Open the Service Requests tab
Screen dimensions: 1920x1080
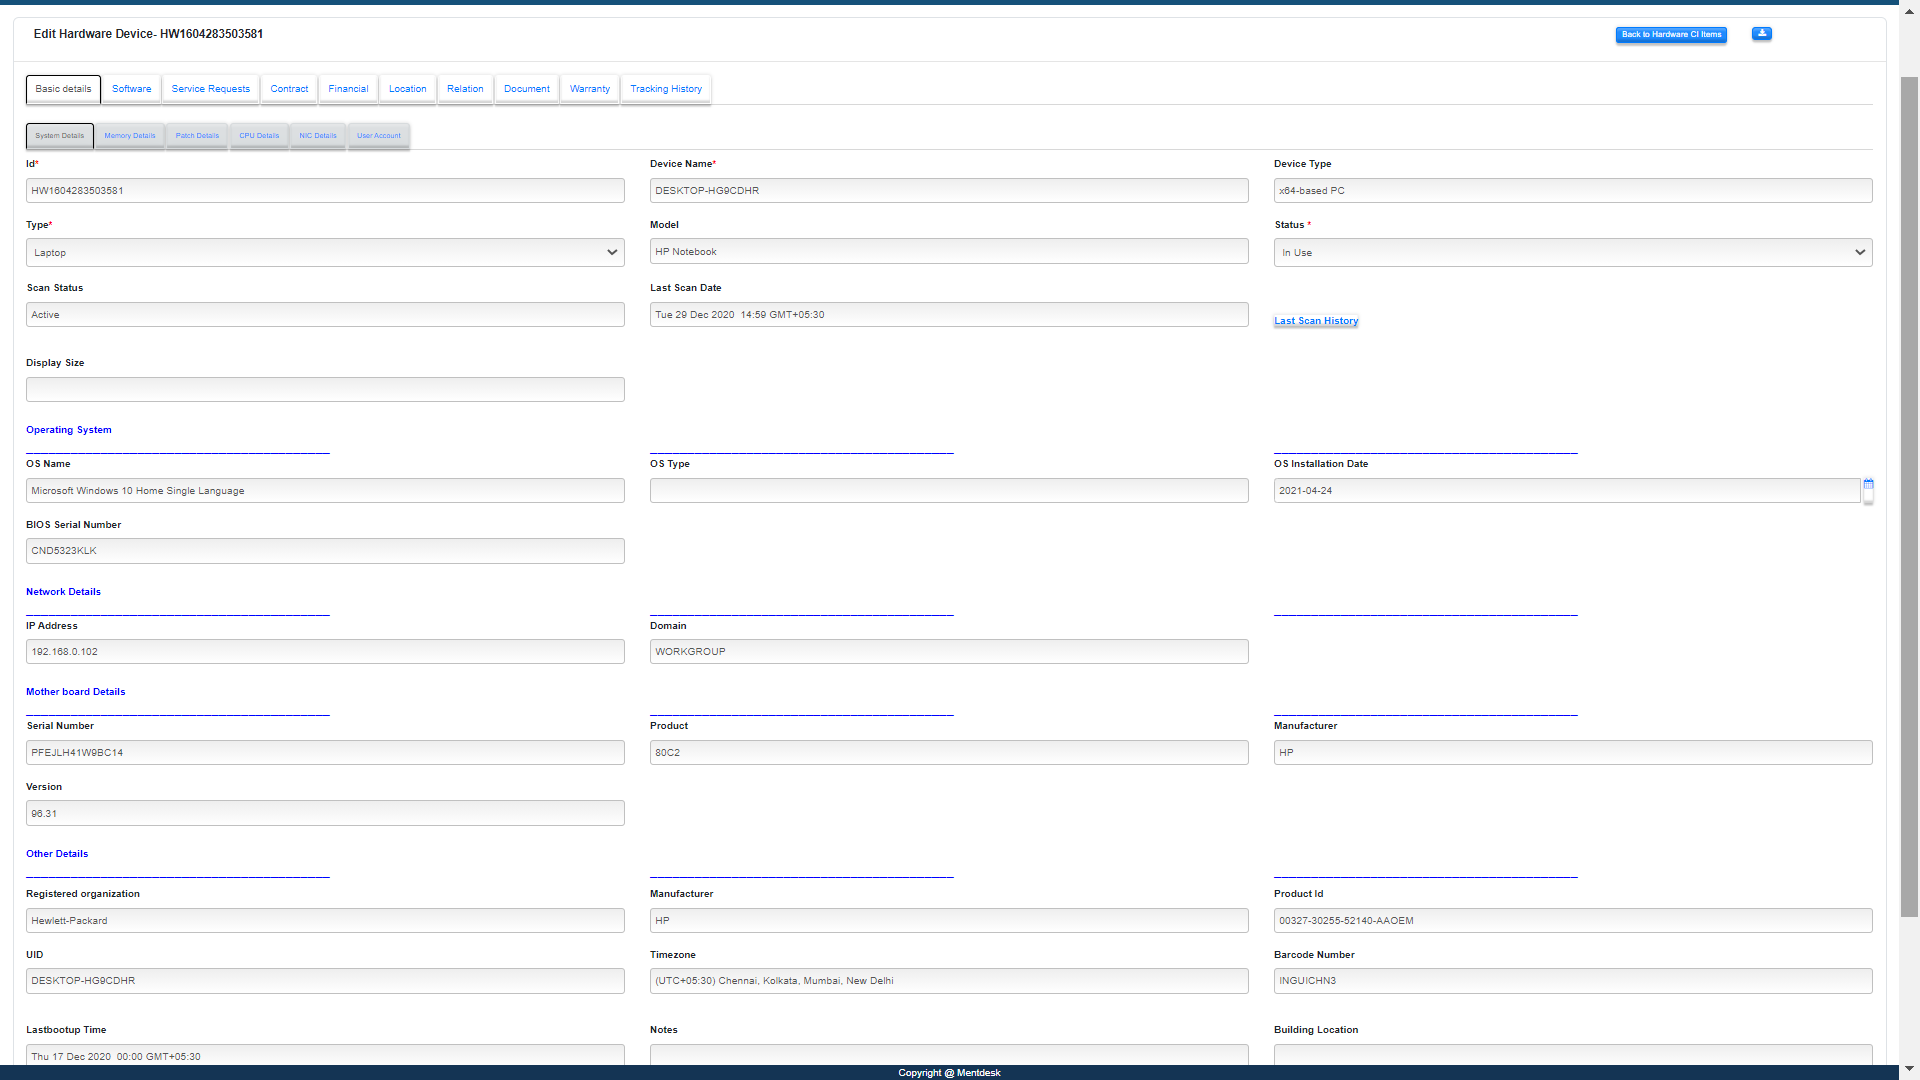point(211,89)
